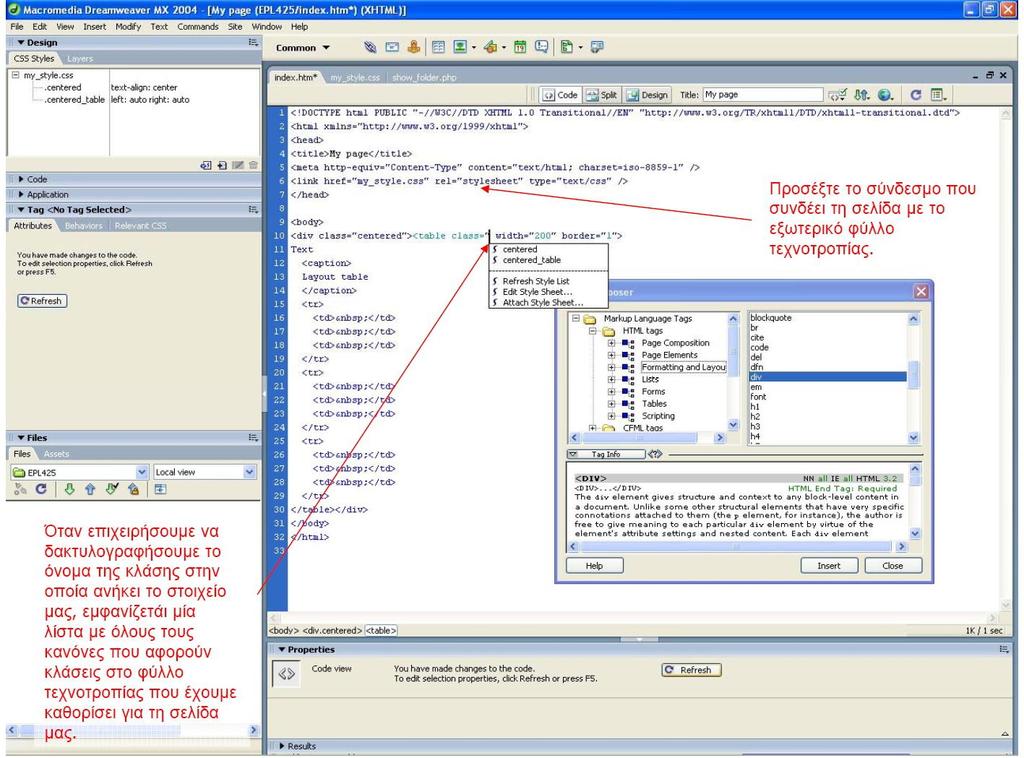Expand the Files panel to full view
The width and height of the screenshot is (1024, 758).
click(x=160, y=489)
